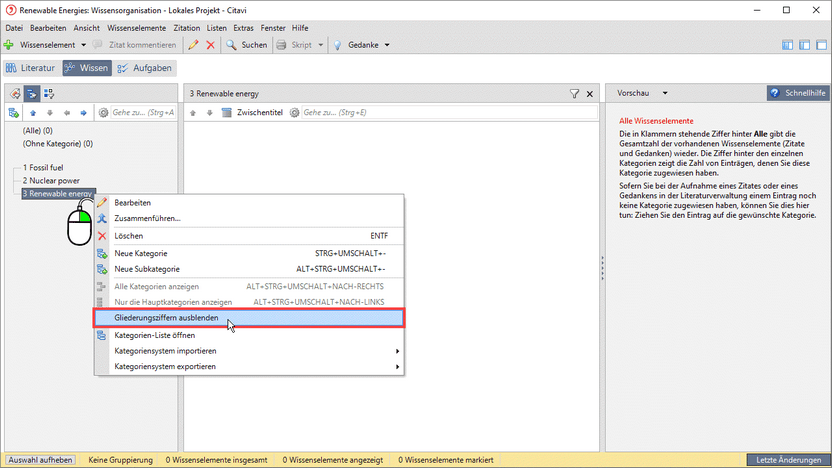This screenshot has height=468, width=832.
Task: Click the new category icon in category toolbar
Action: click(14, 112)
